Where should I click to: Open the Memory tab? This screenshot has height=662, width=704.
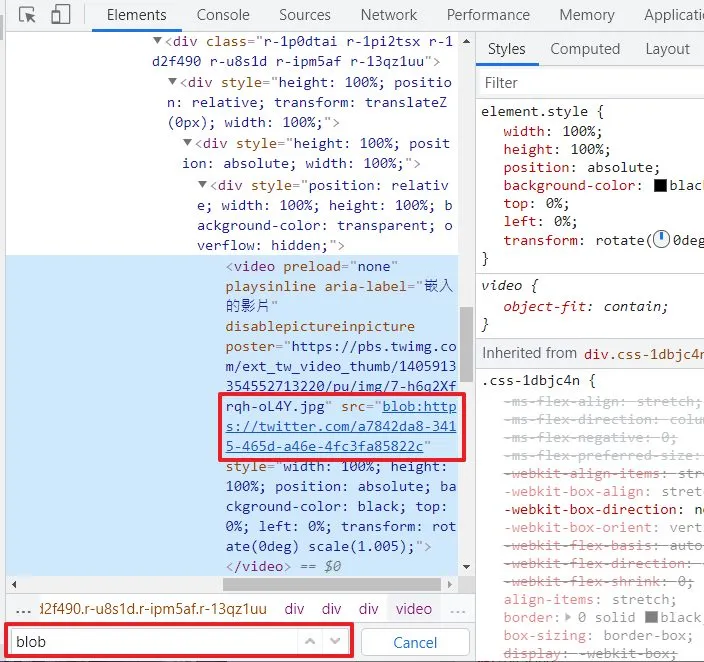587,15
